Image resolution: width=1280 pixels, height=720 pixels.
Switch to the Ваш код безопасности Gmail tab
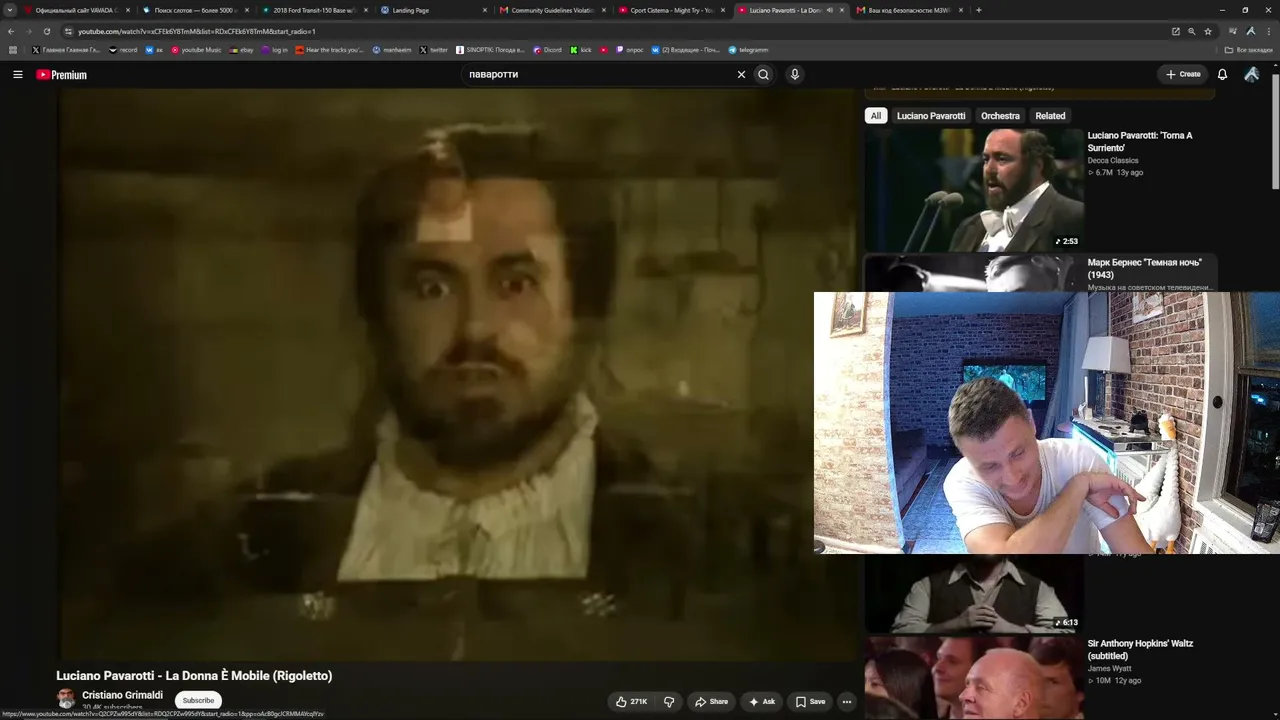click(x=908, y=10)
